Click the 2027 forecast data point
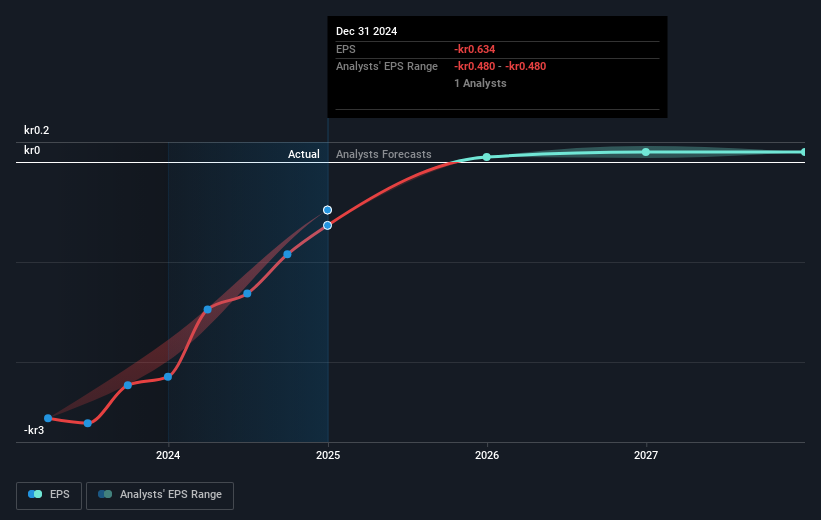This screenshot has width=821, height=520. coord(646,152)
